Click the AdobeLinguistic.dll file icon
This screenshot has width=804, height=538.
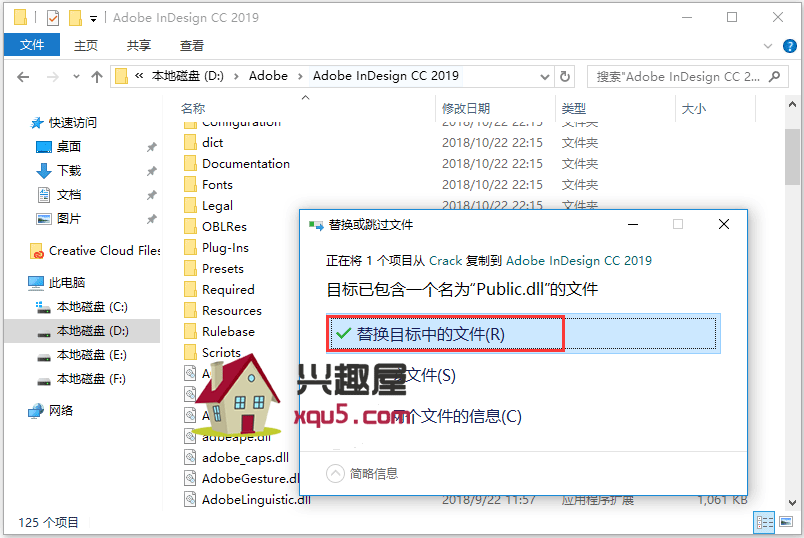click(x=190, y=499)
